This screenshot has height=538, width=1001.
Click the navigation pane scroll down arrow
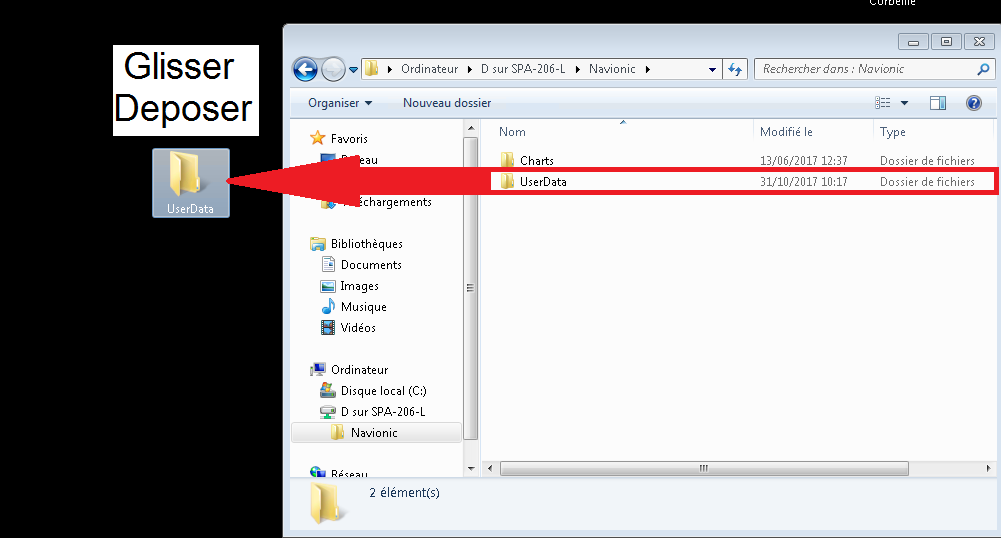471,468
